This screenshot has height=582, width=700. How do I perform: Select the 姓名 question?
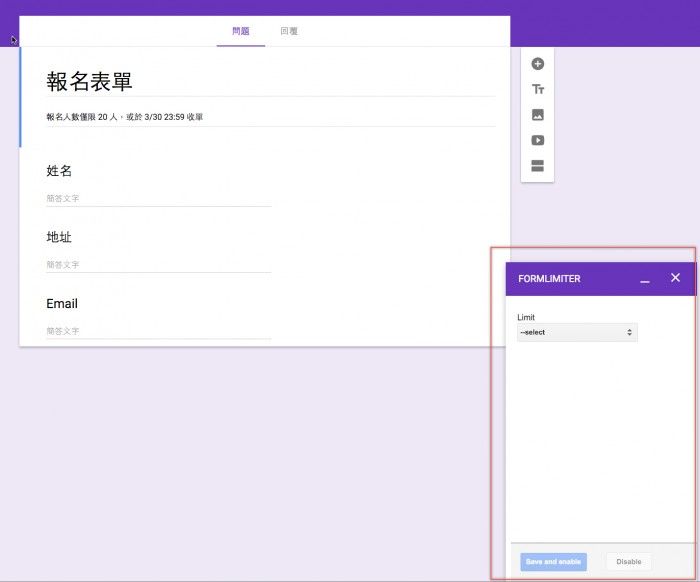pos(59,171)
